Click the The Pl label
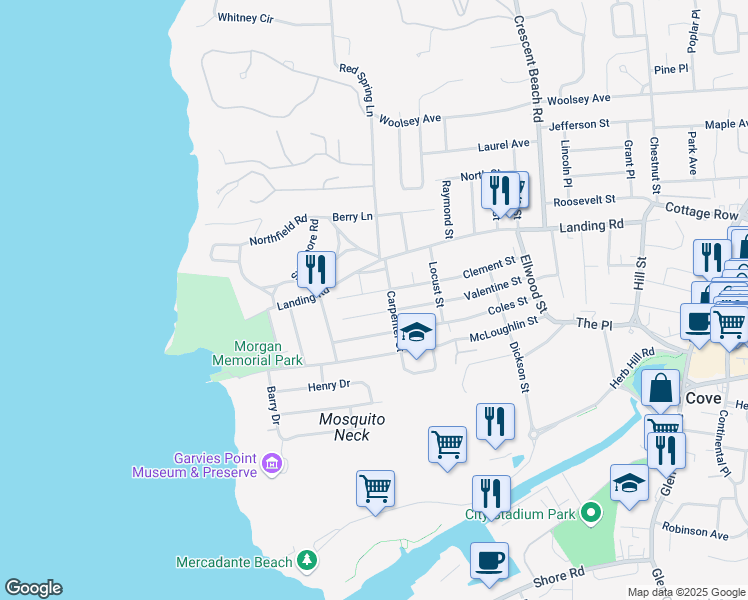 point(594,324)
